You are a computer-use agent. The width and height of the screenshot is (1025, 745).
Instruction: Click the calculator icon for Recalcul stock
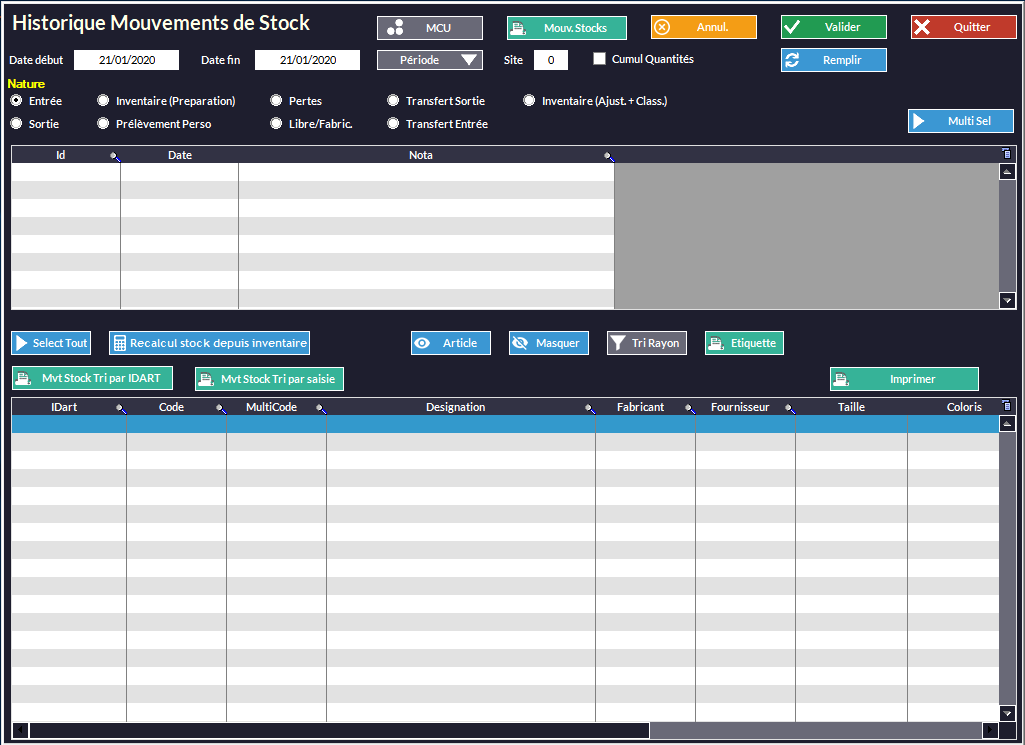point(119,343)
